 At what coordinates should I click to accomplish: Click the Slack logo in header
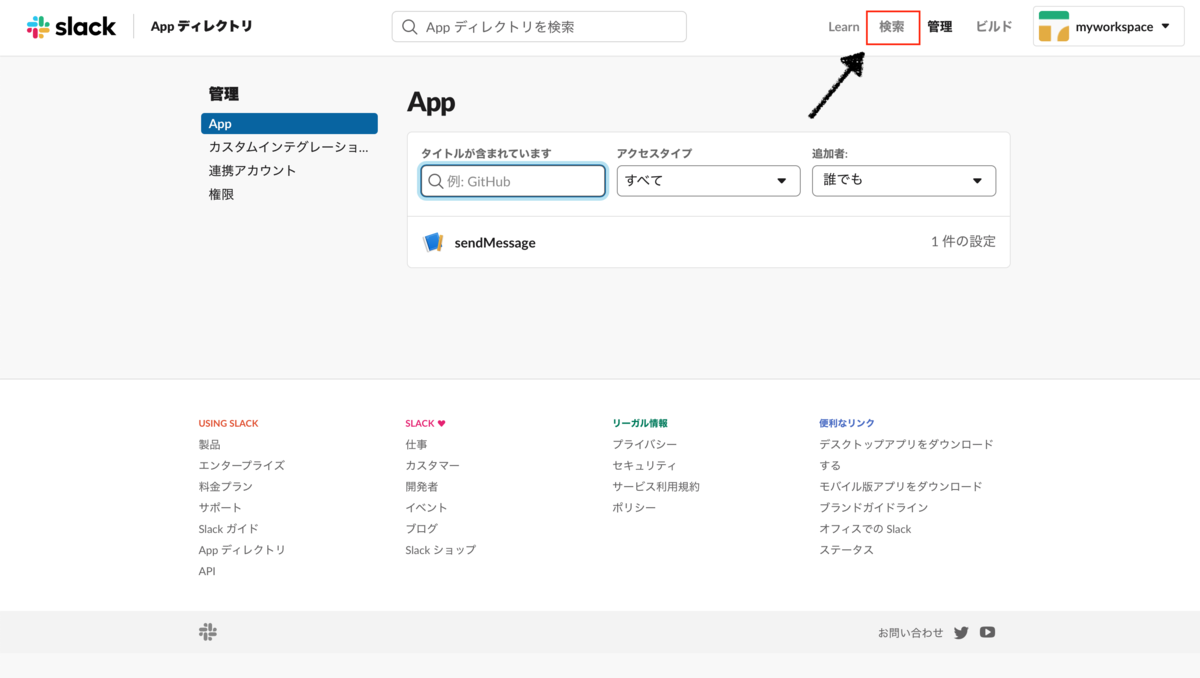[x=71, y=27]
